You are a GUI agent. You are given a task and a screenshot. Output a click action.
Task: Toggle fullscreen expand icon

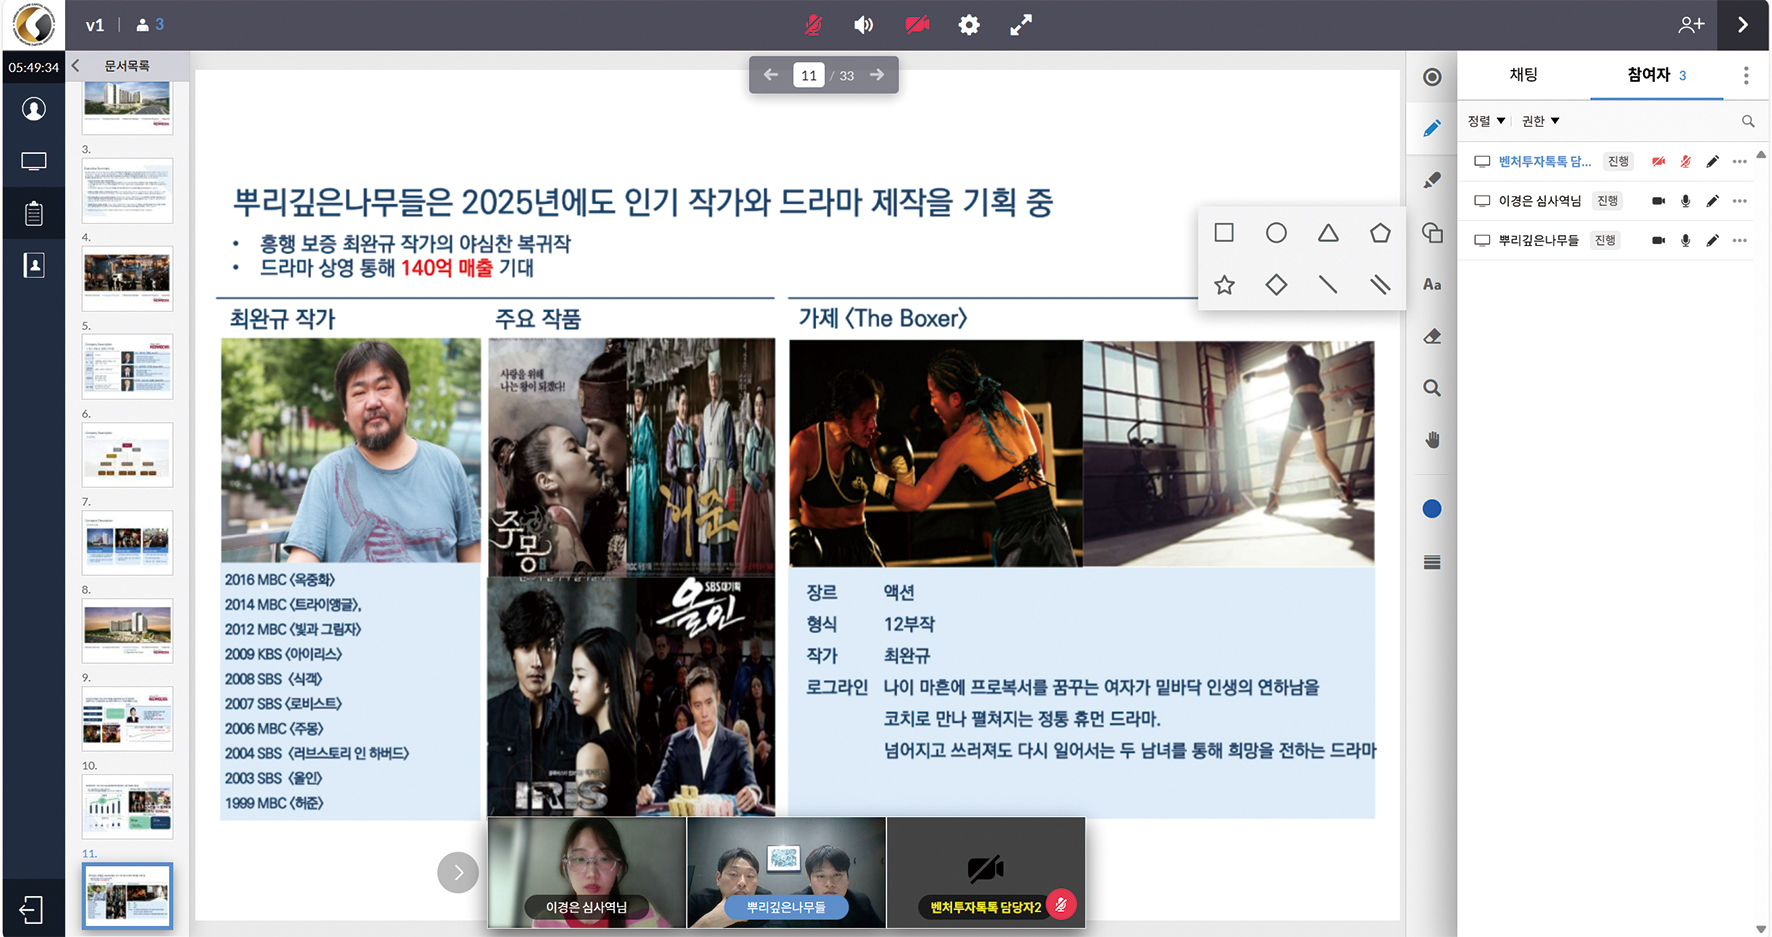tap(1021, 25)
